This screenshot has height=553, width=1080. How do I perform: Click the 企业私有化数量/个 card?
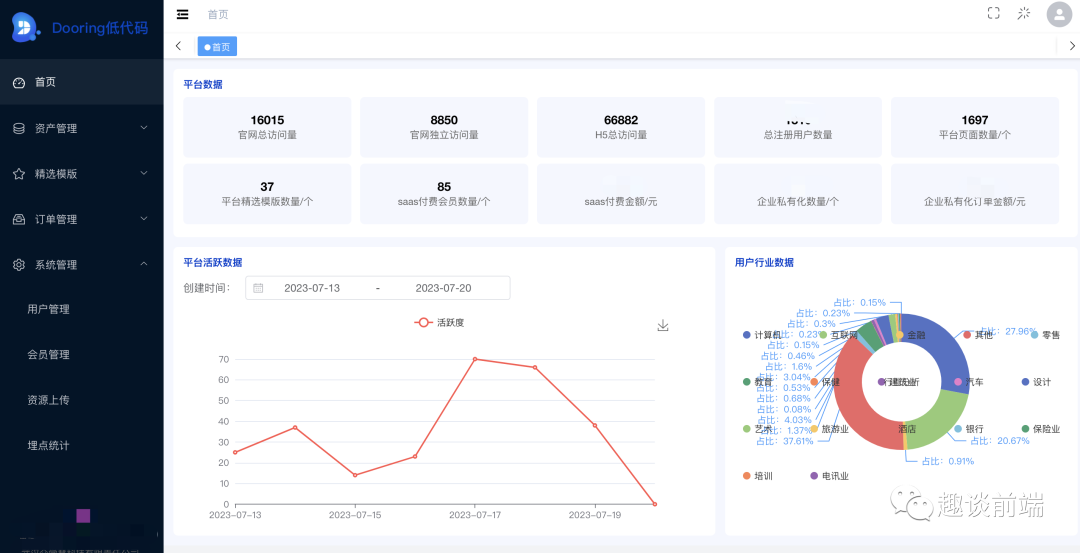(x=798, y=194)
